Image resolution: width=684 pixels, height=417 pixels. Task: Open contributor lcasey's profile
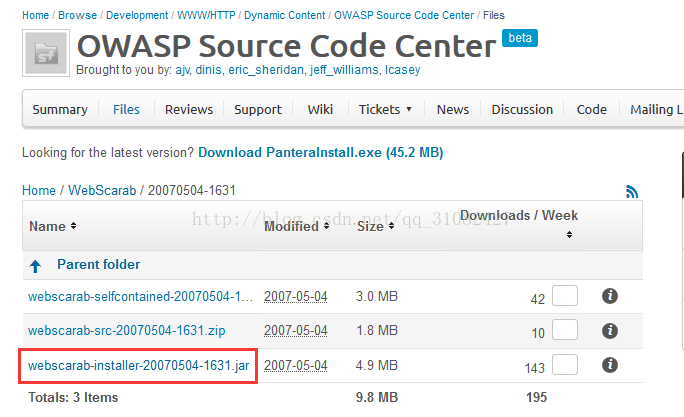coord(402,70)
